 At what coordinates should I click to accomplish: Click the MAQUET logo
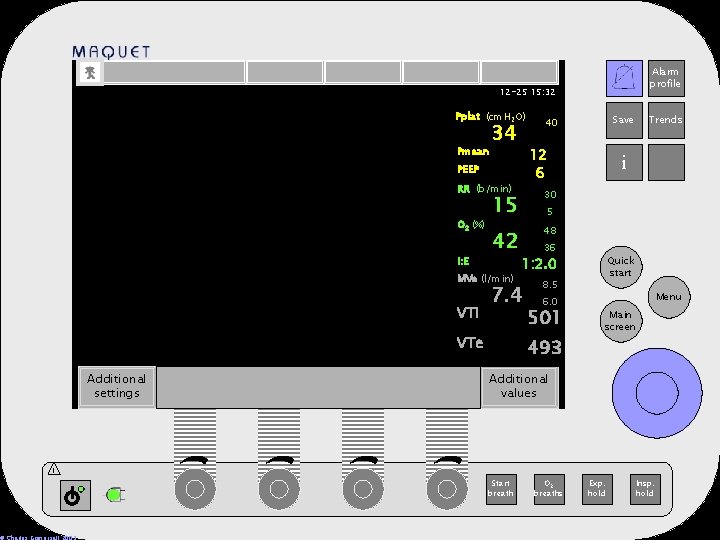click(111, 52)
